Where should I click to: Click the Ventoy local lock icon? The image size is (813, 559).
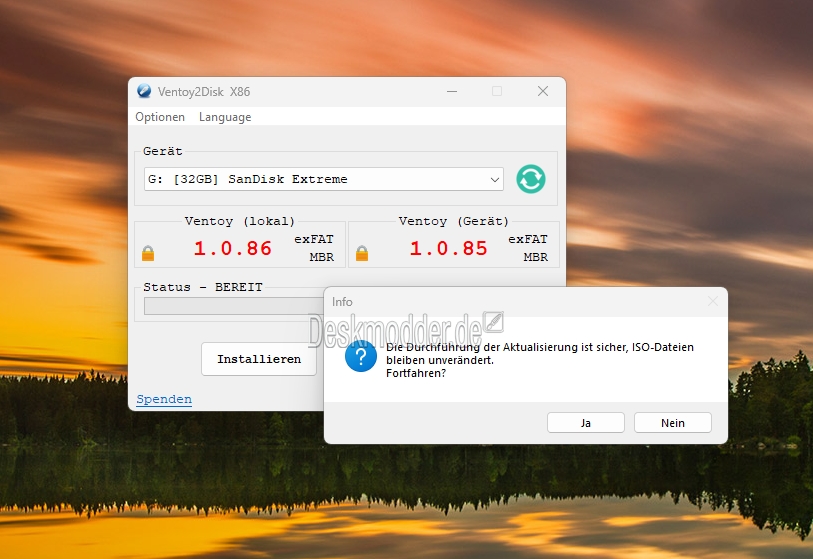coord(148,253)
